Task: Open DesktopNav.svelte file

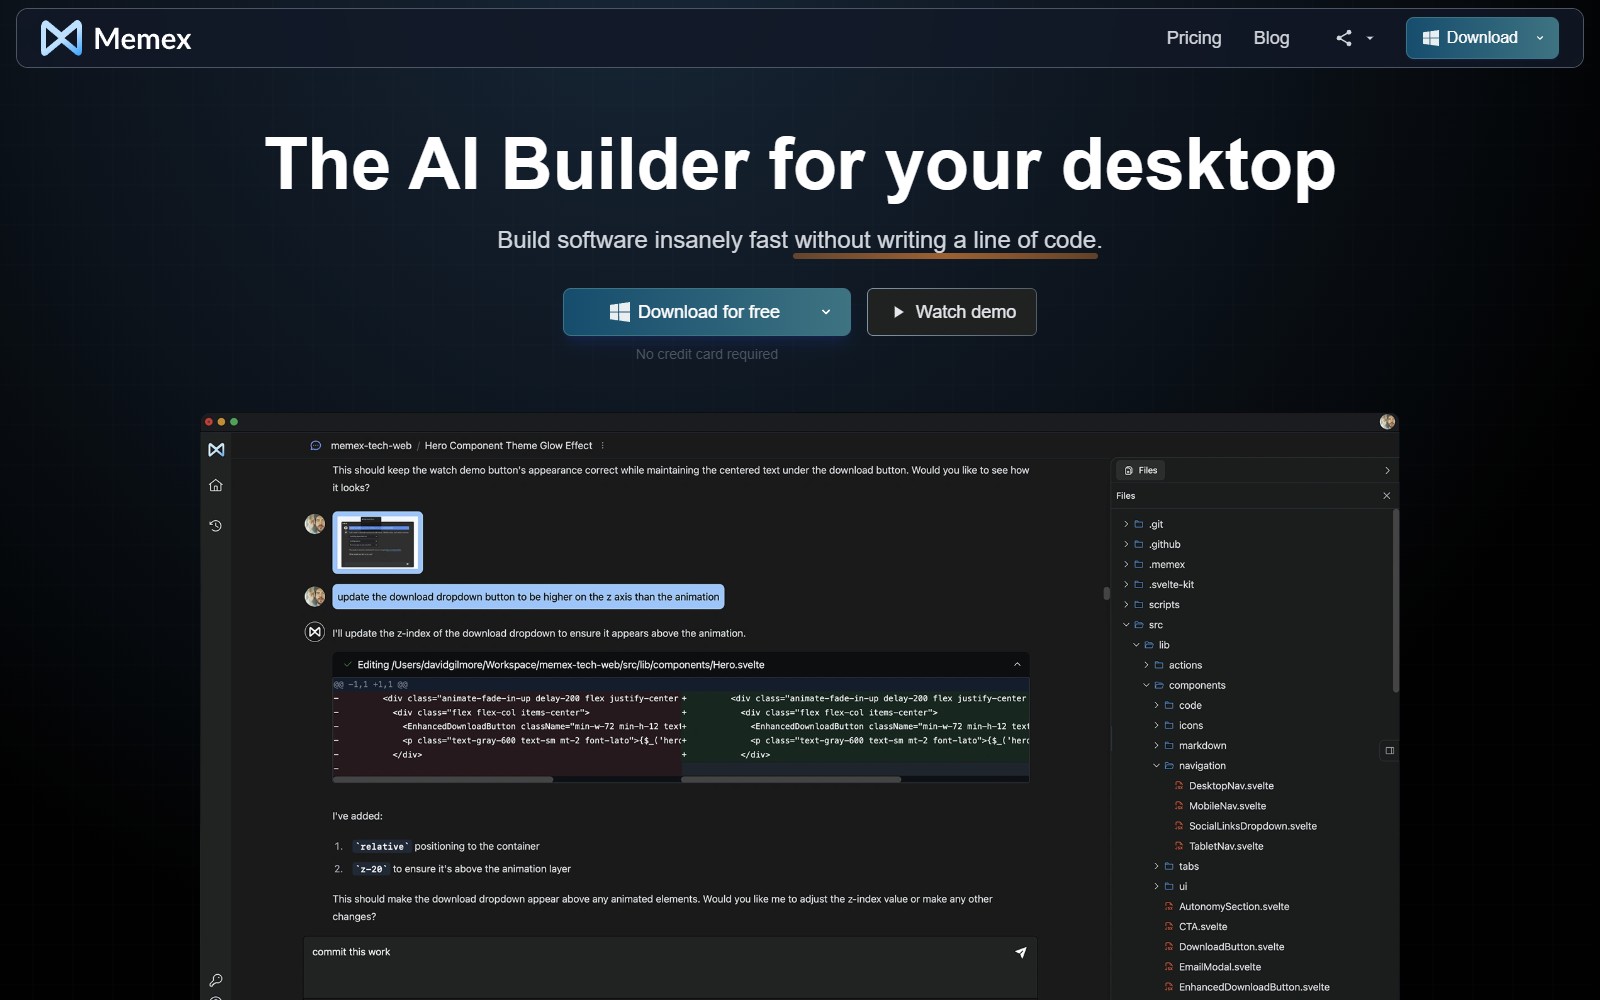Action: point(1231,786)
